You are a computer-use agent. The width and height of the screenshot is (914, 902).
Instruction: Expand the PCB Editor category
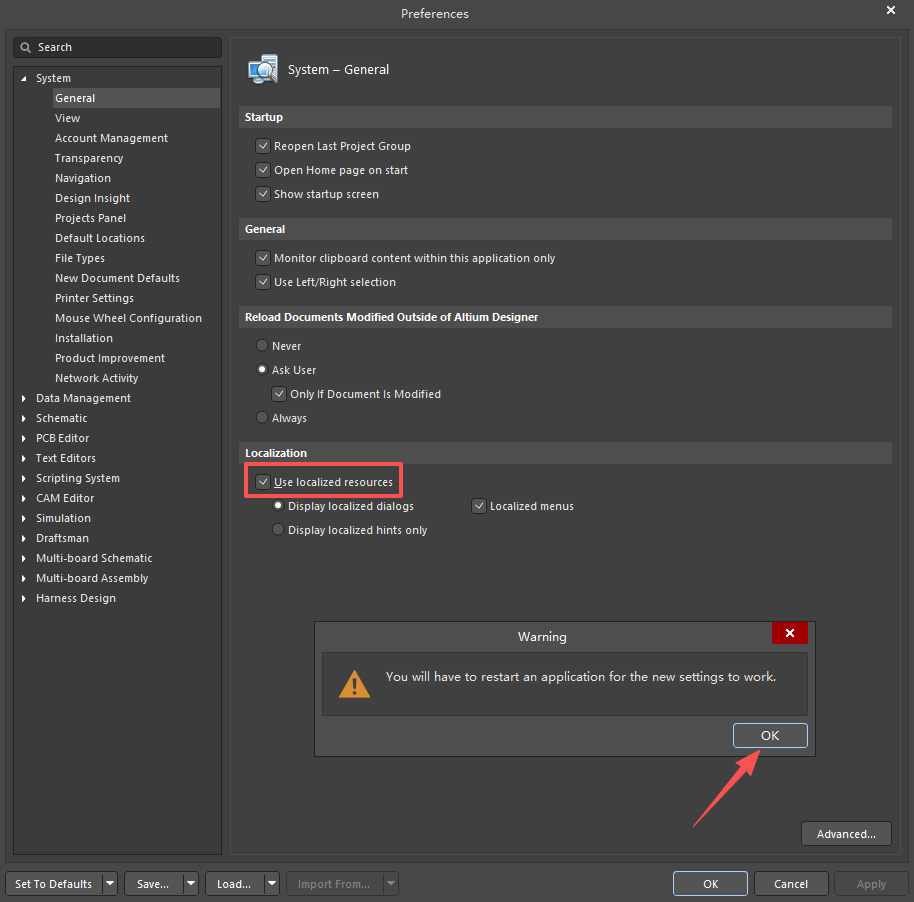point(25,438)
